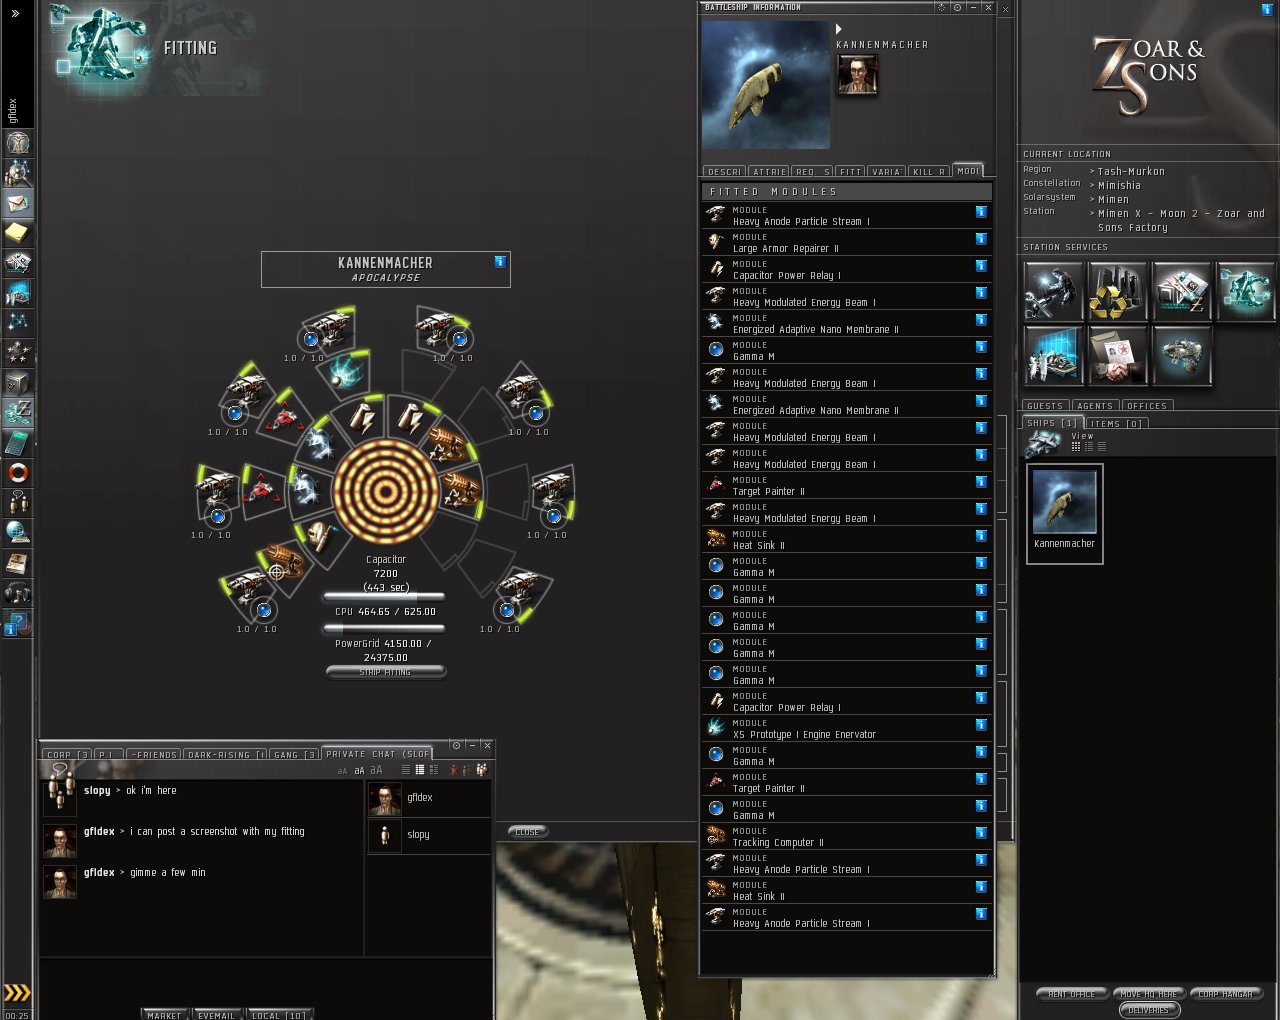Open the Agents tab in station panel

coord(1095,406)
